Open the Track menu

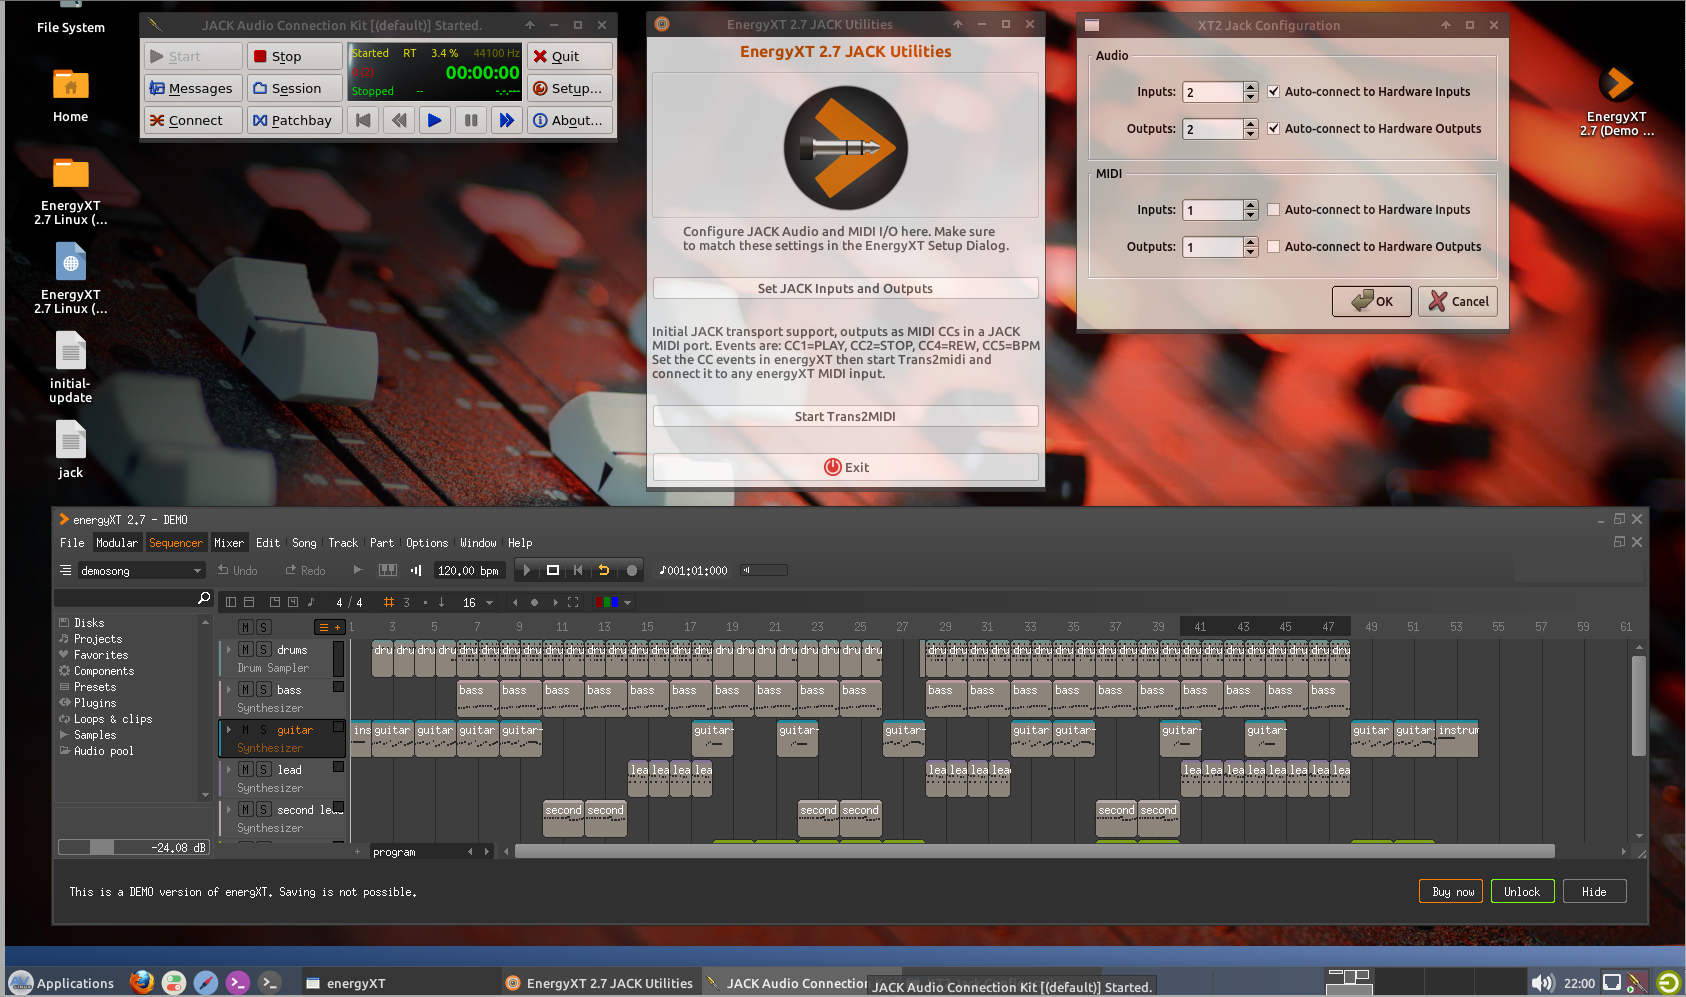(343, 543)
